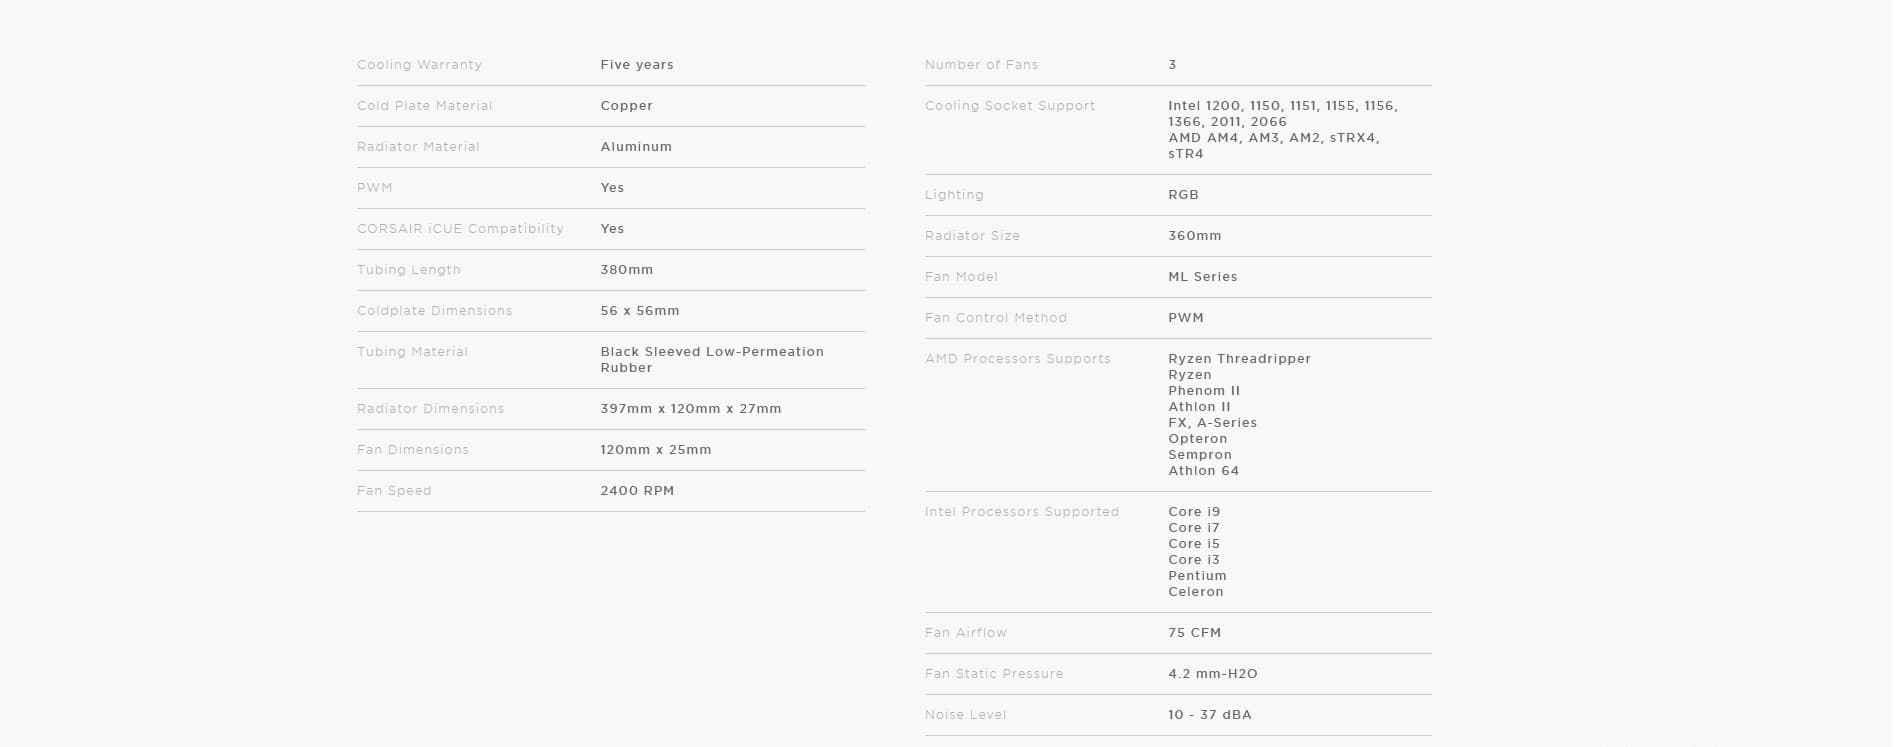The height and width of the screenshot is (747, 1902).
Task: Click the Fan Model 'ML Series' value
Action: pos(1202,277)
